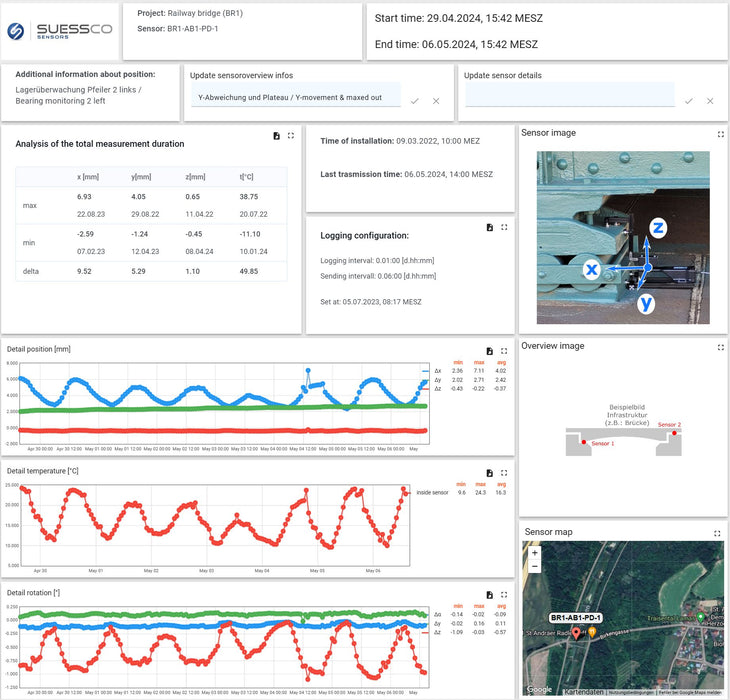Export the Logging configuration file

click(x=489, y=228)
